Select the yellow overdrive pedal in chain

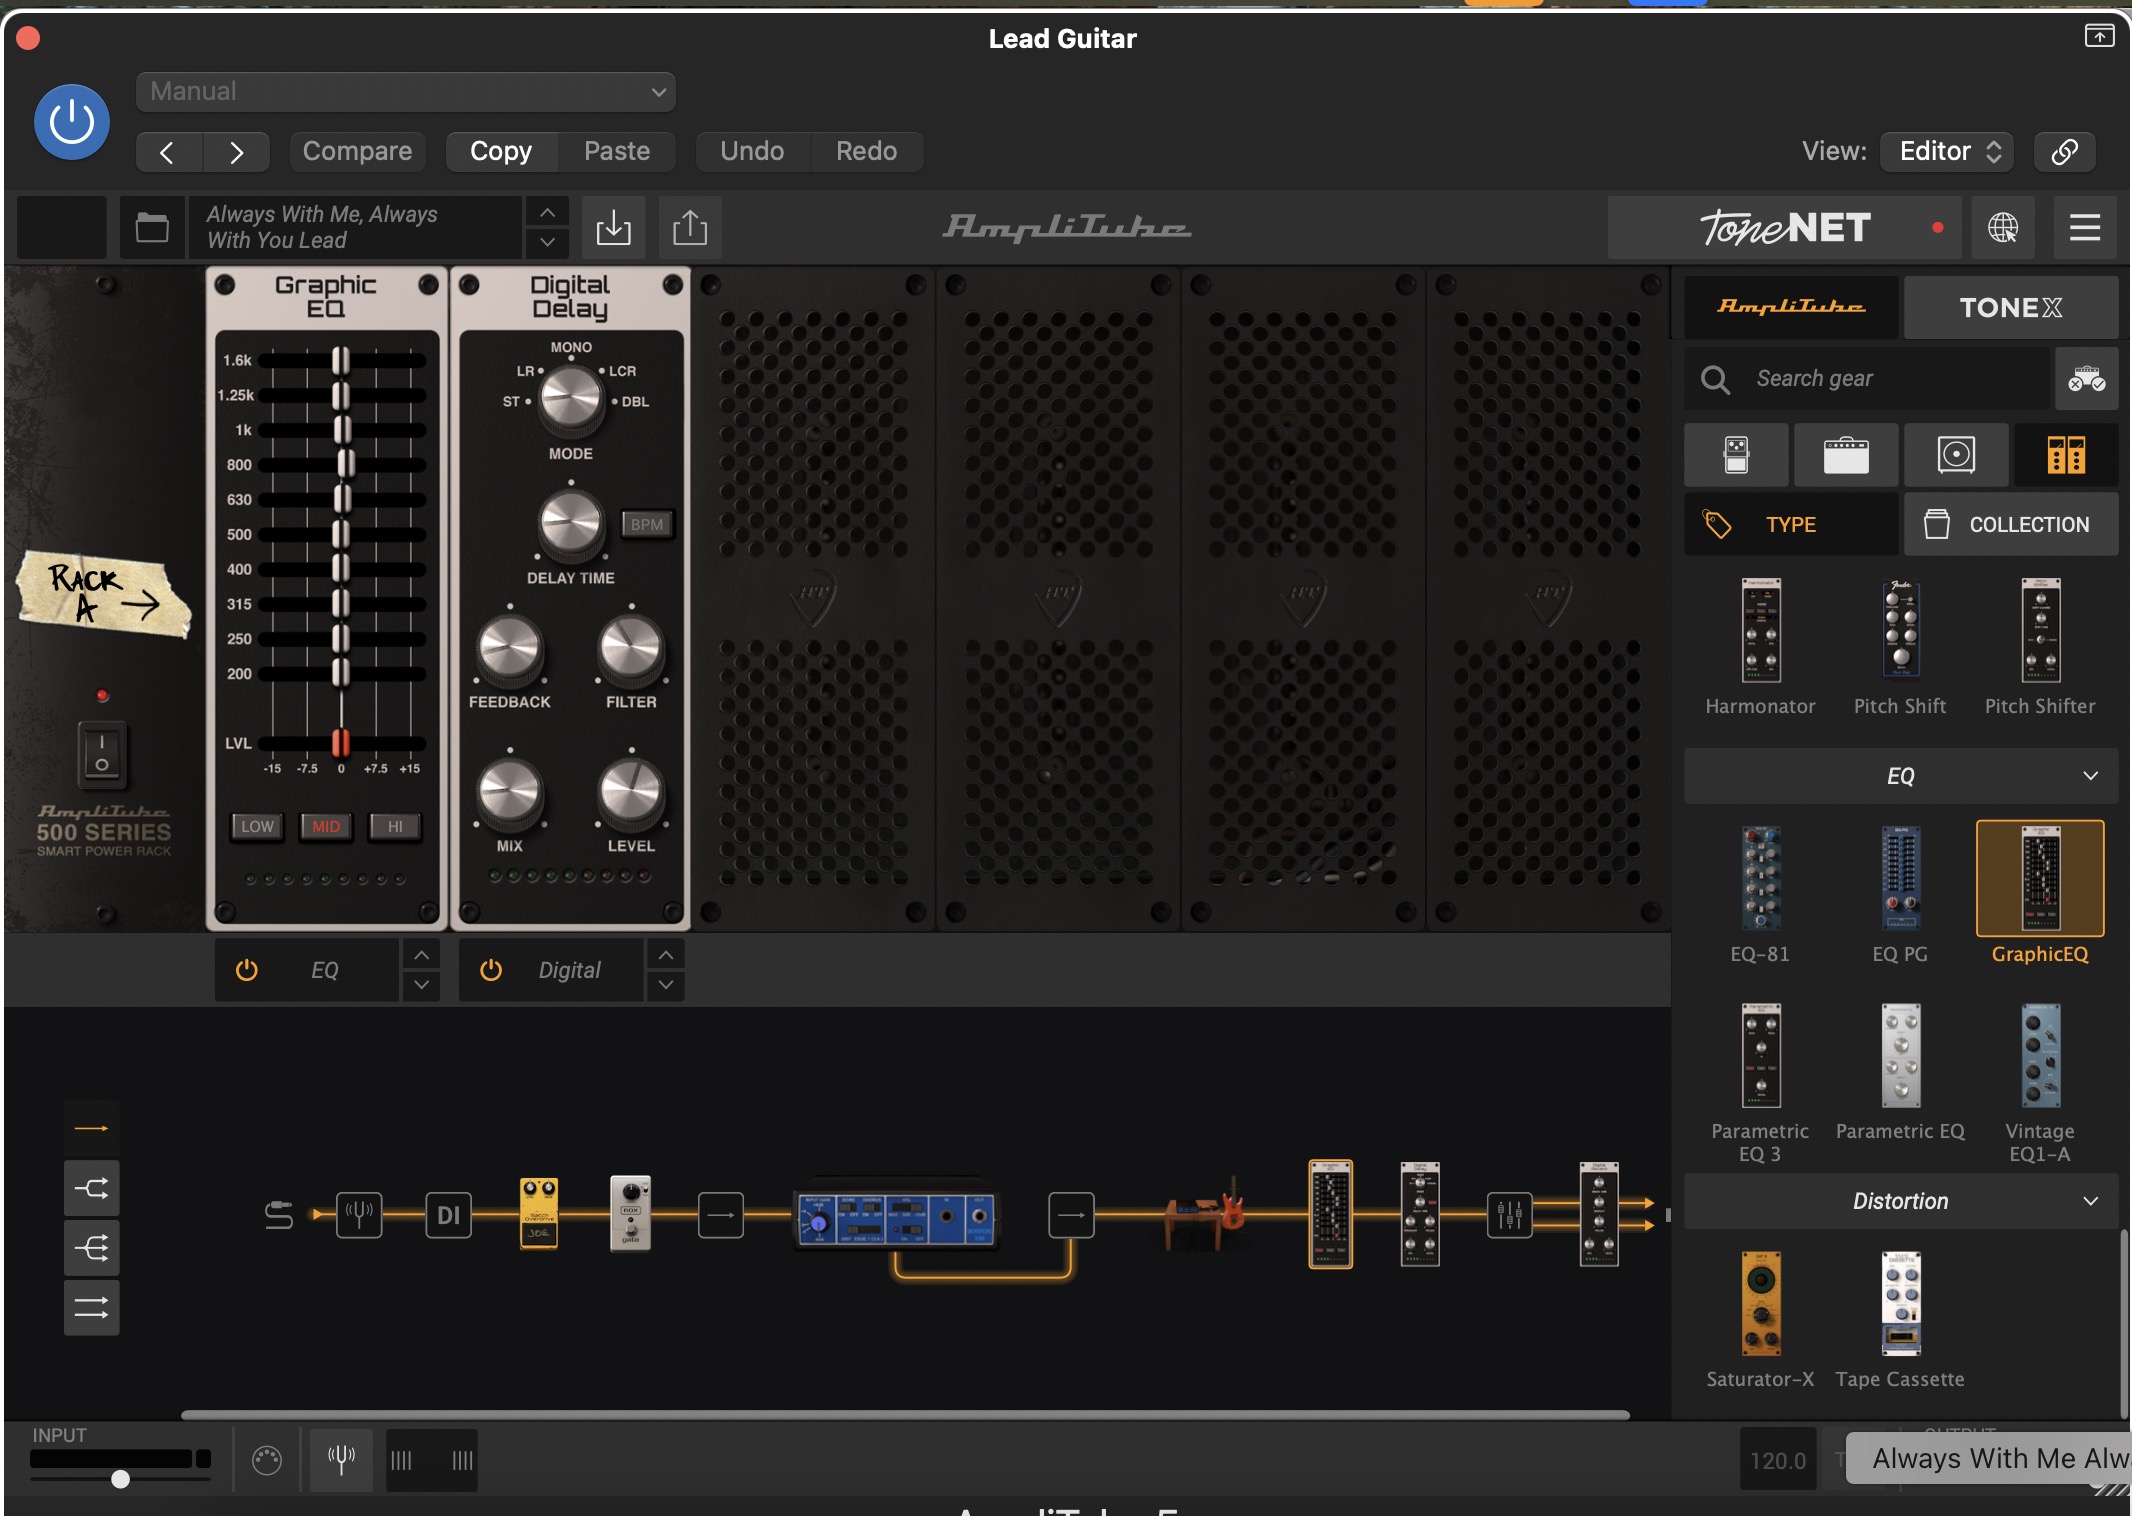[x=539, y=1213]
